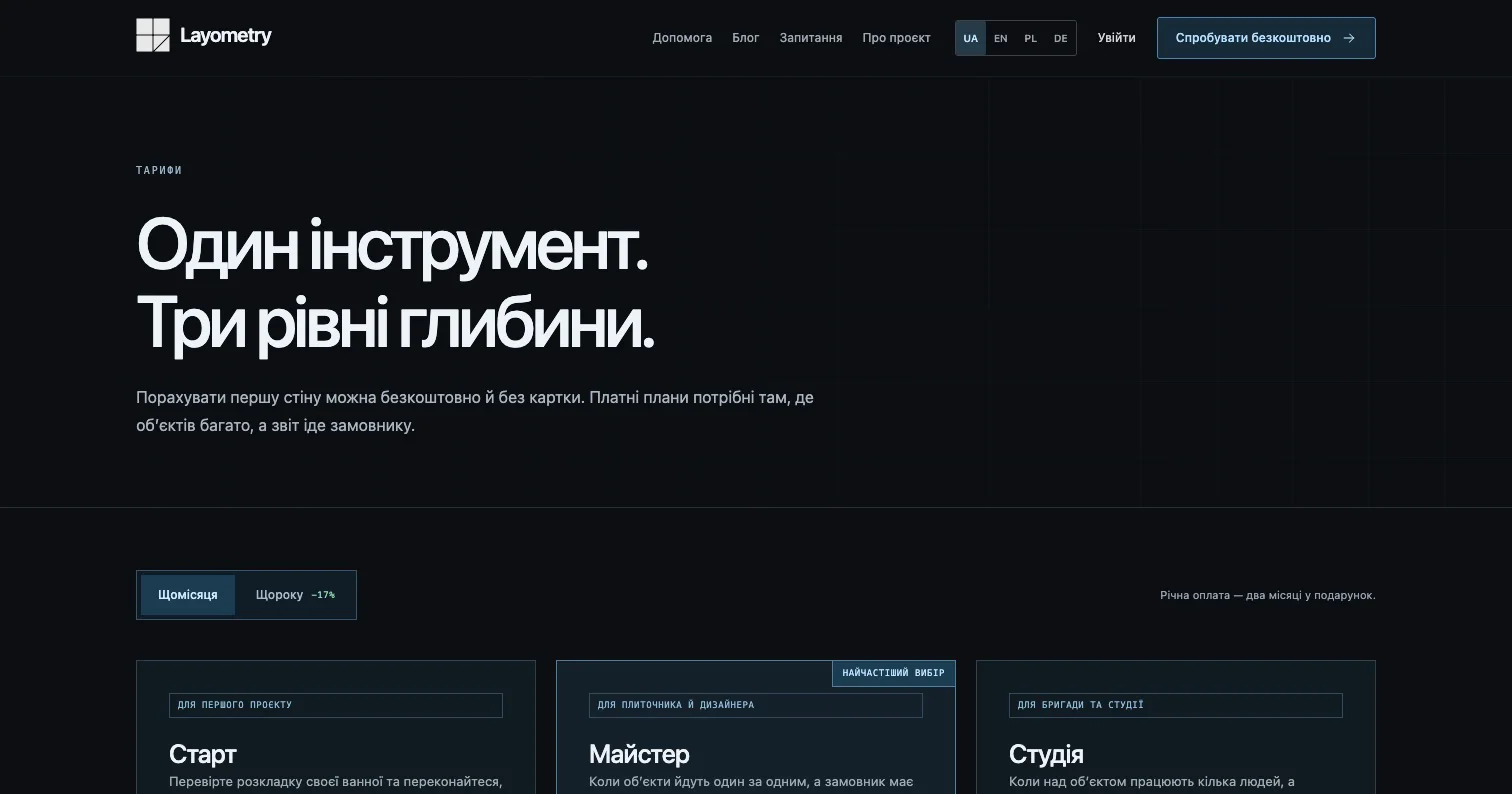The image size is (1512, 794).
Task: Switch language to EN
Action: point(1001,38)
